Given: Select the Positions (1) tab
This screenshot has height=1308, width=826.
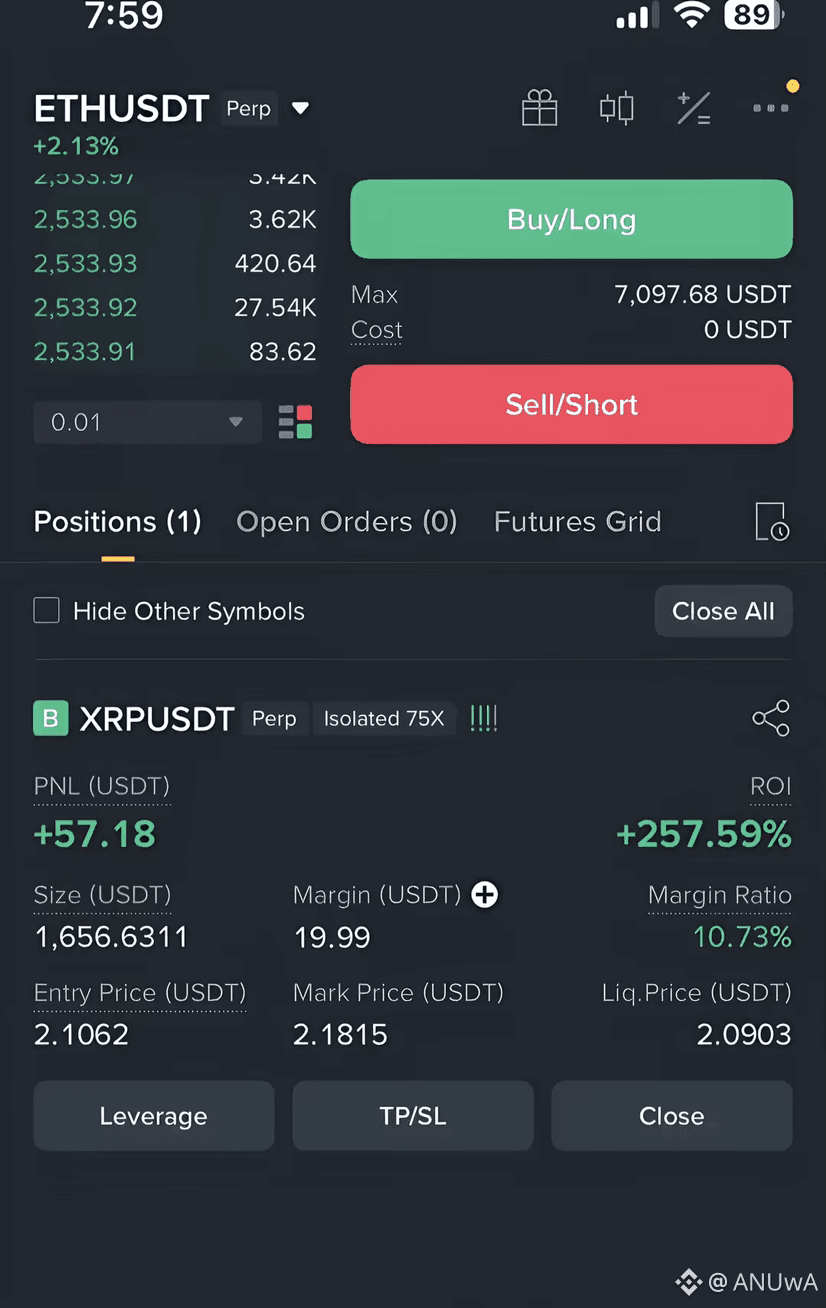Looking at the screenshot, I should (x=118, y=522).
